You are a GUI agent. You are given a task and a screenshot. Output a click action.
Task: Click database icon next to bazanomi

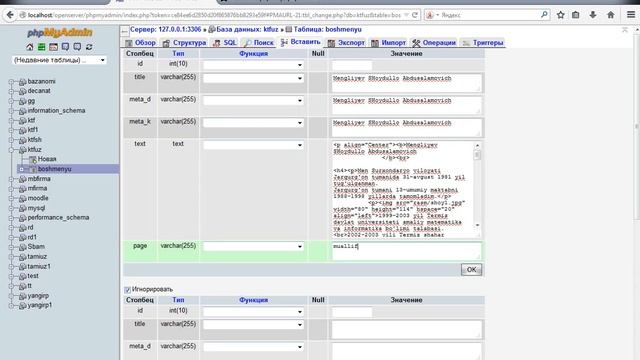22,82
